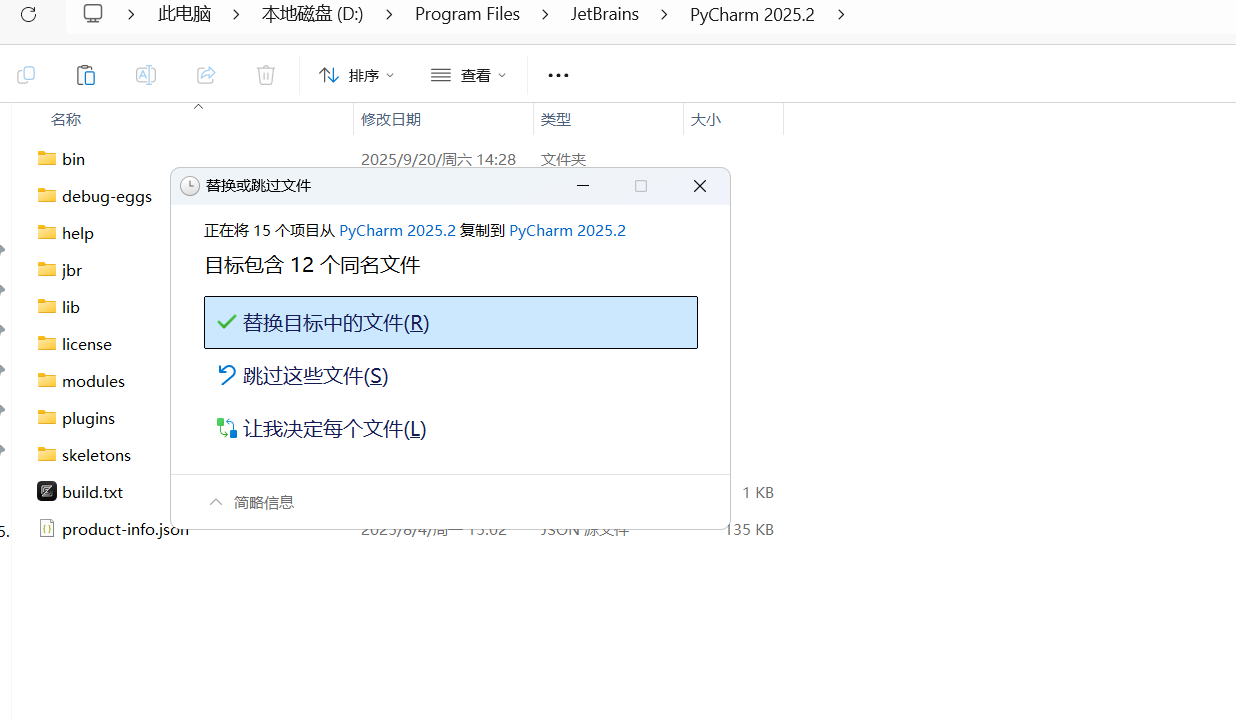Sort by 修改日期 column header
This screenshot has height=721, width=1236.
pos(391,119)
